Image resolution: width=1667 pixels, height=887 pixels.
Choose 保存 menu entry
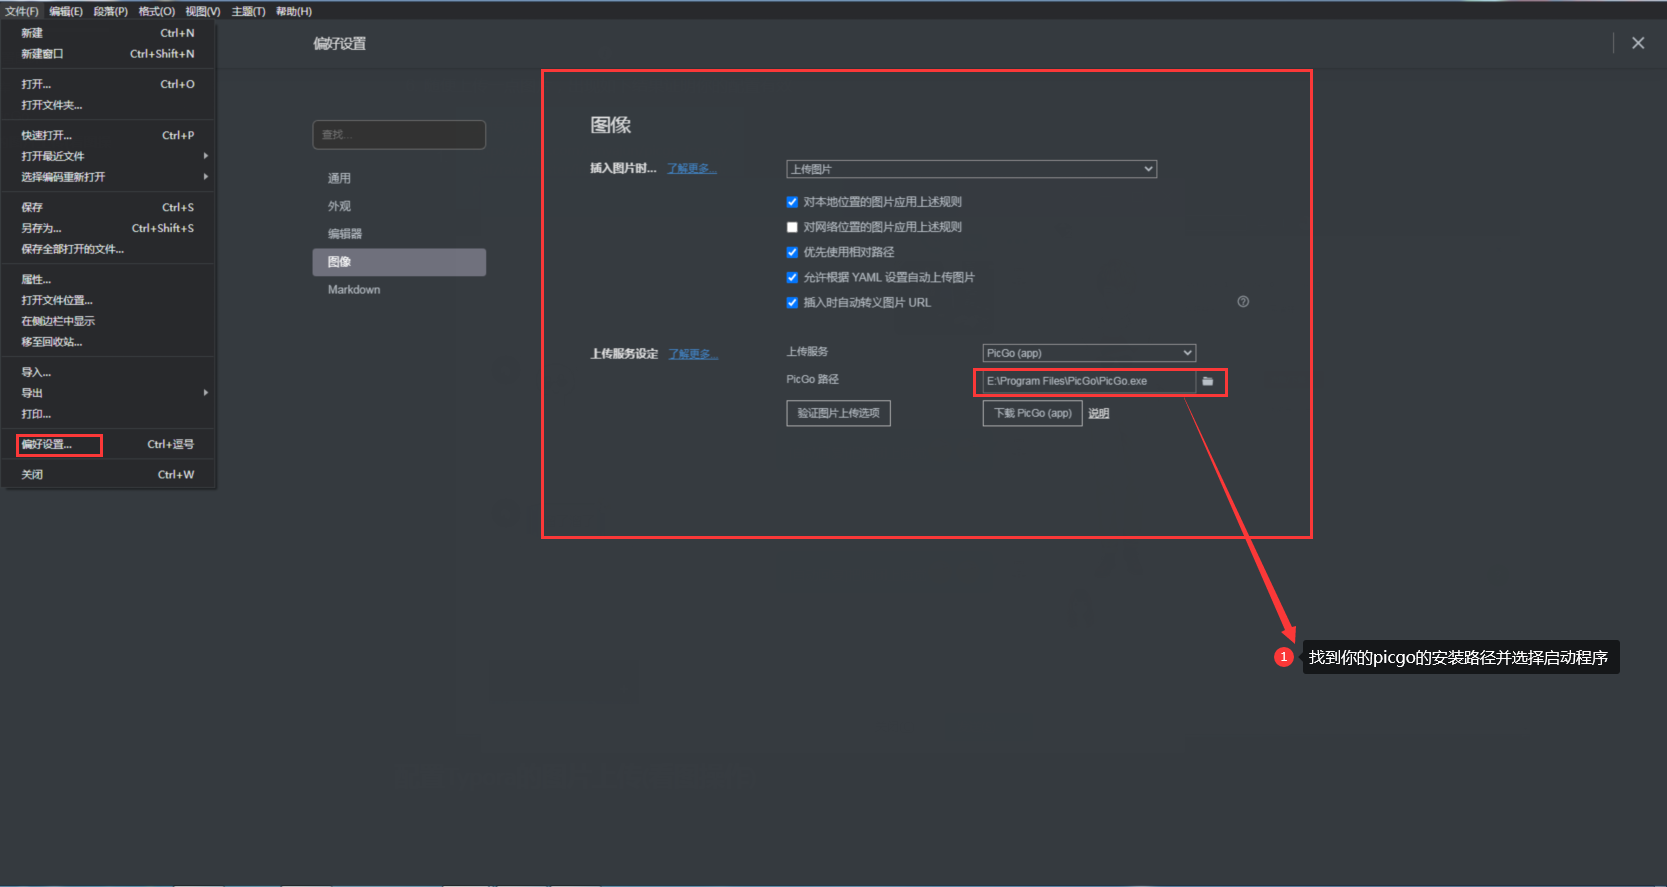pyautogui.click(x=108, y=207)
